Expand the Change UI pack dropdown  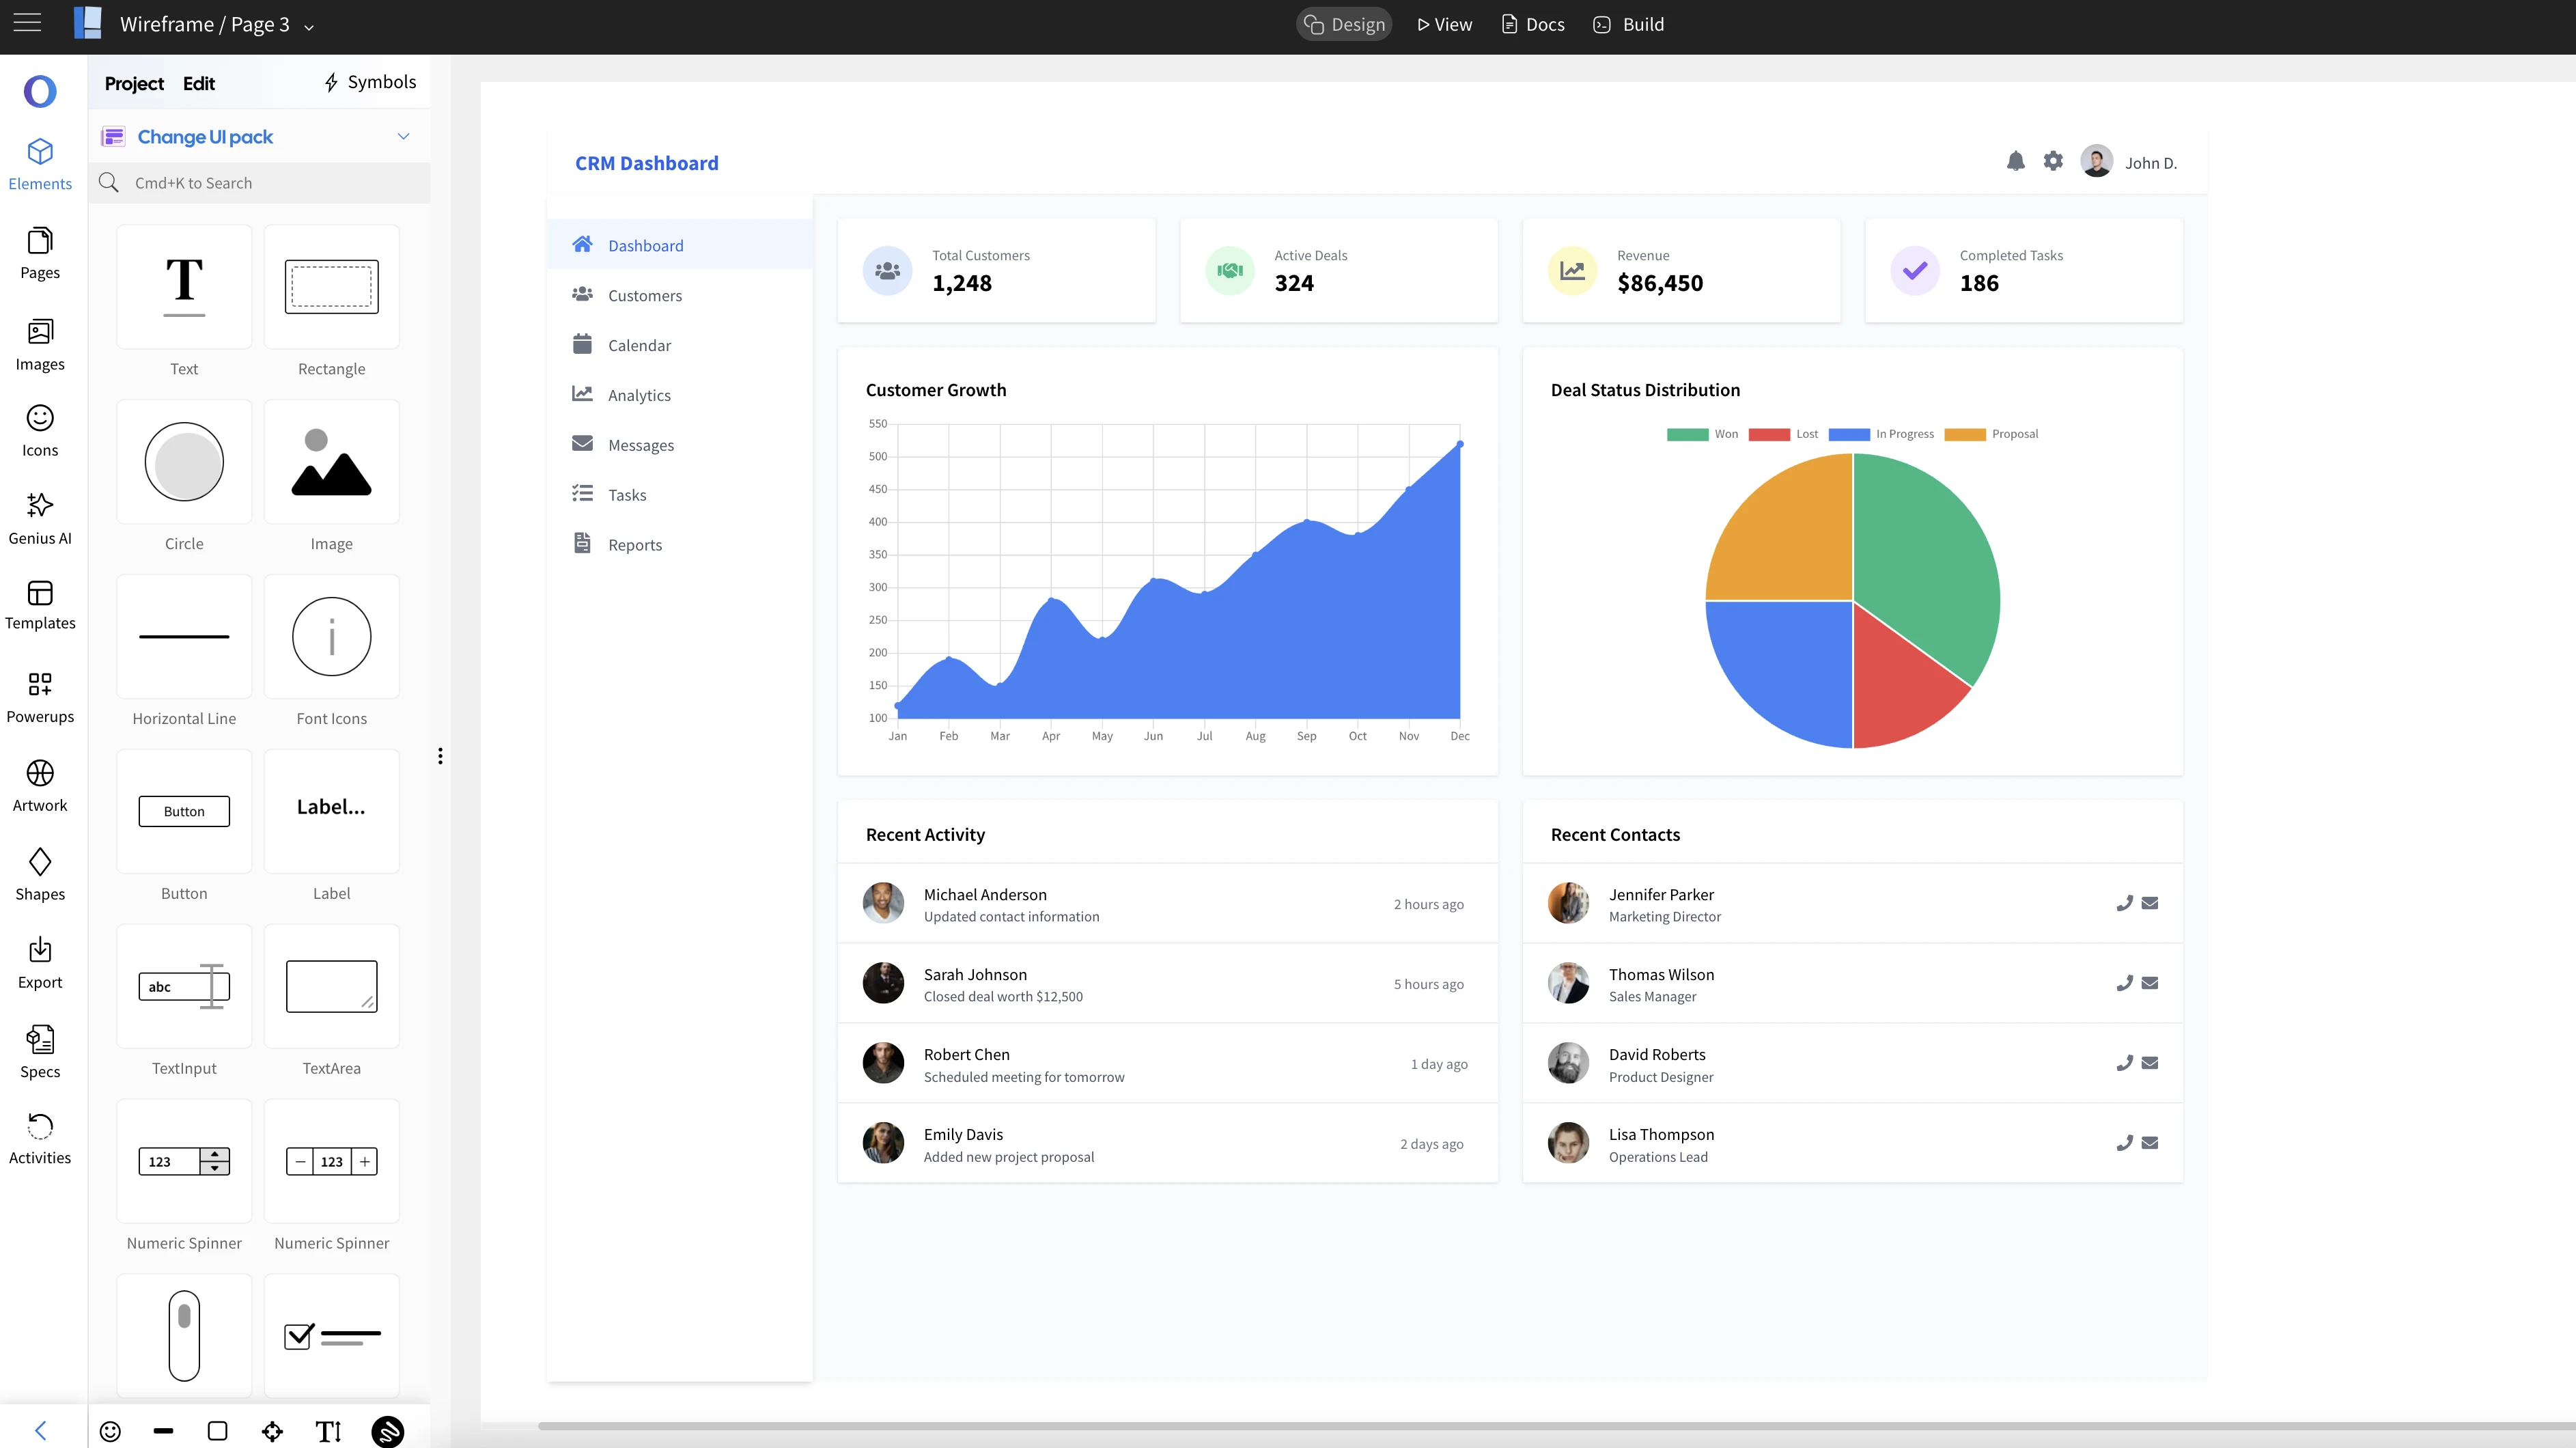click(x=403, y=137)
